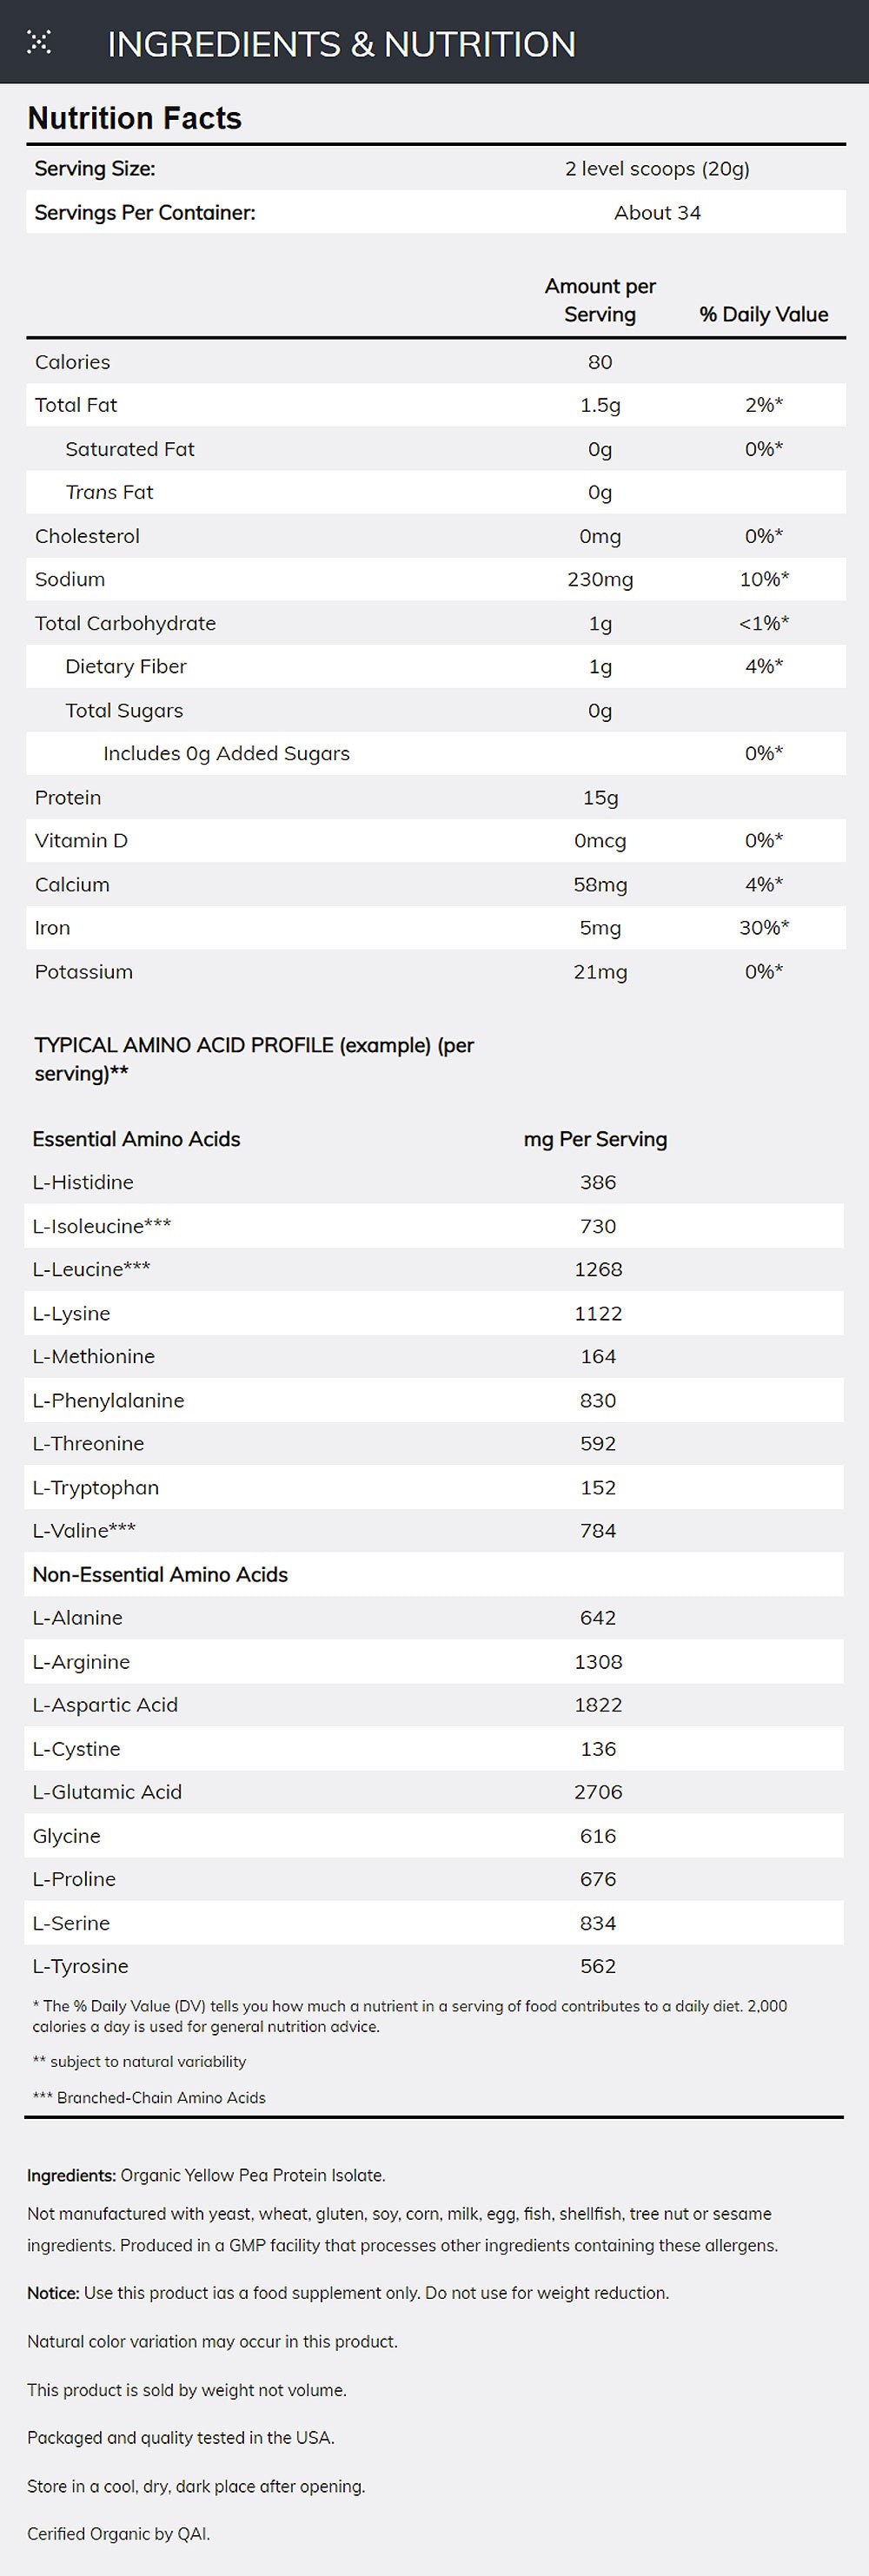Screen dimensions: 869x2576
Task: Click the dotted icon beside Ingredients & Nutrition
Action: [39, 42]
